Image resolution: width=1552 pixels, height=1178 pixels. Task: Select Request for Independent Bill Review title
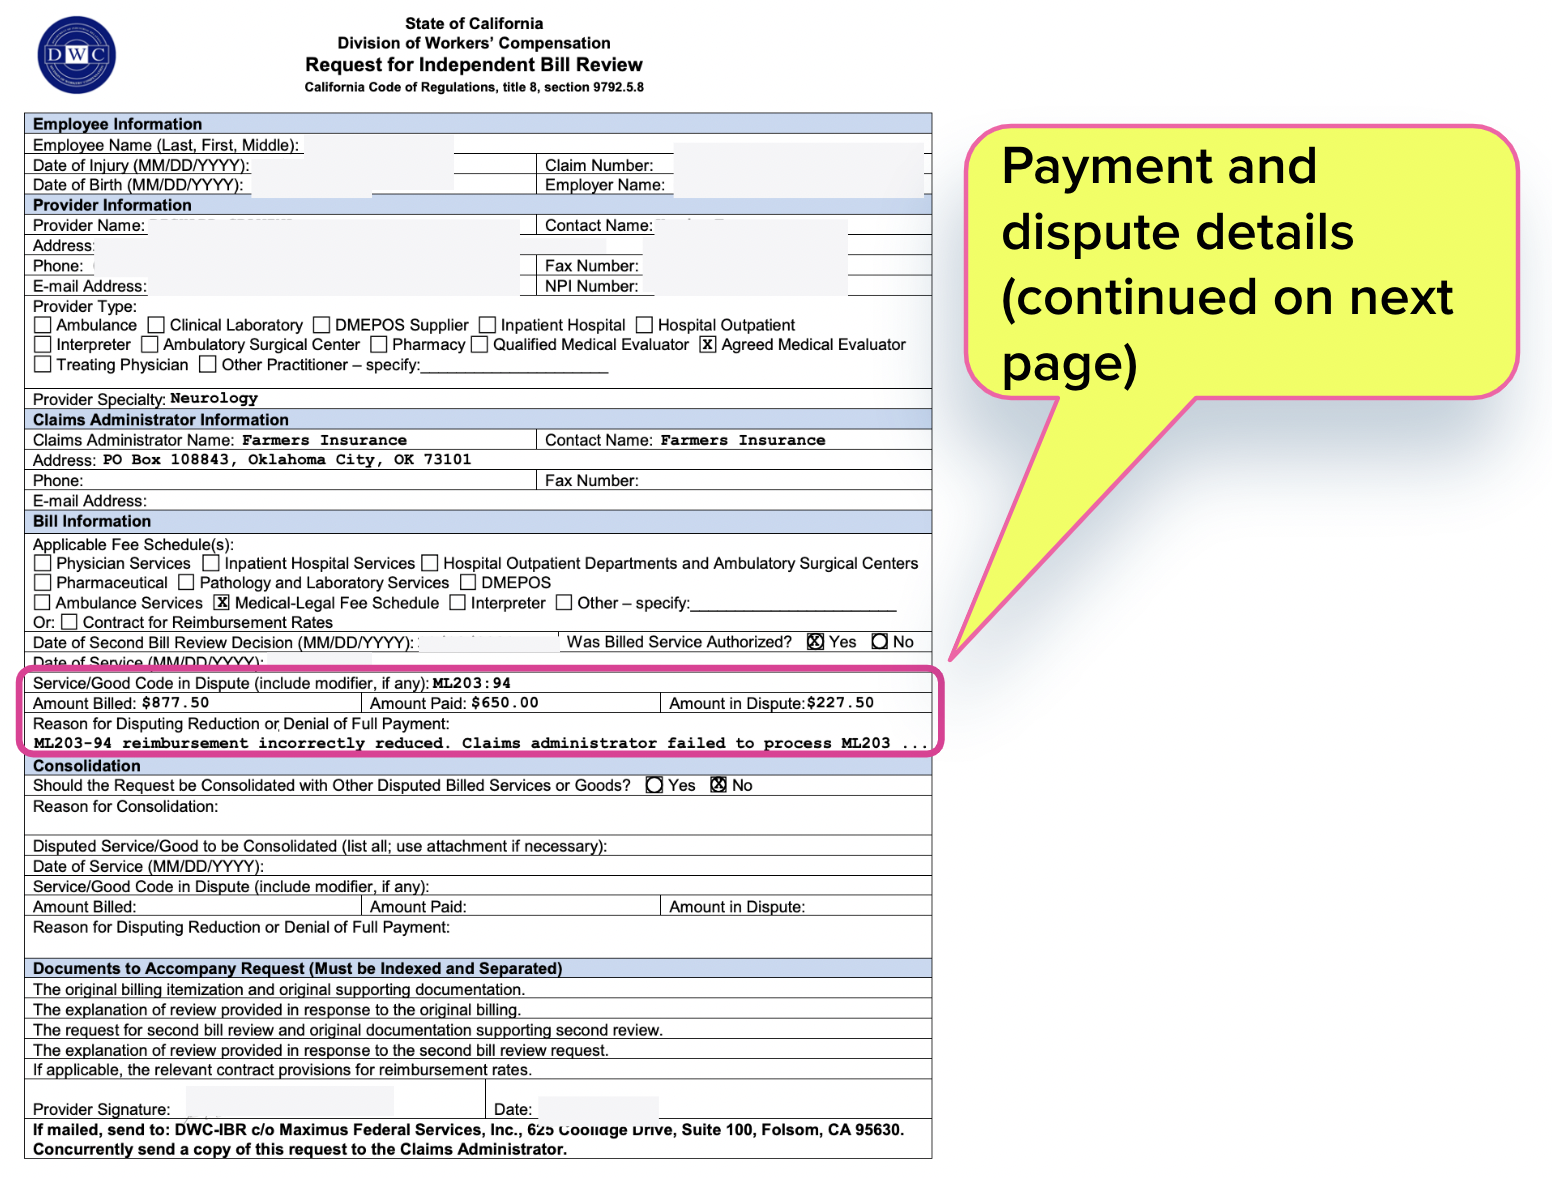pyautogui.click(x=474, y=64)
